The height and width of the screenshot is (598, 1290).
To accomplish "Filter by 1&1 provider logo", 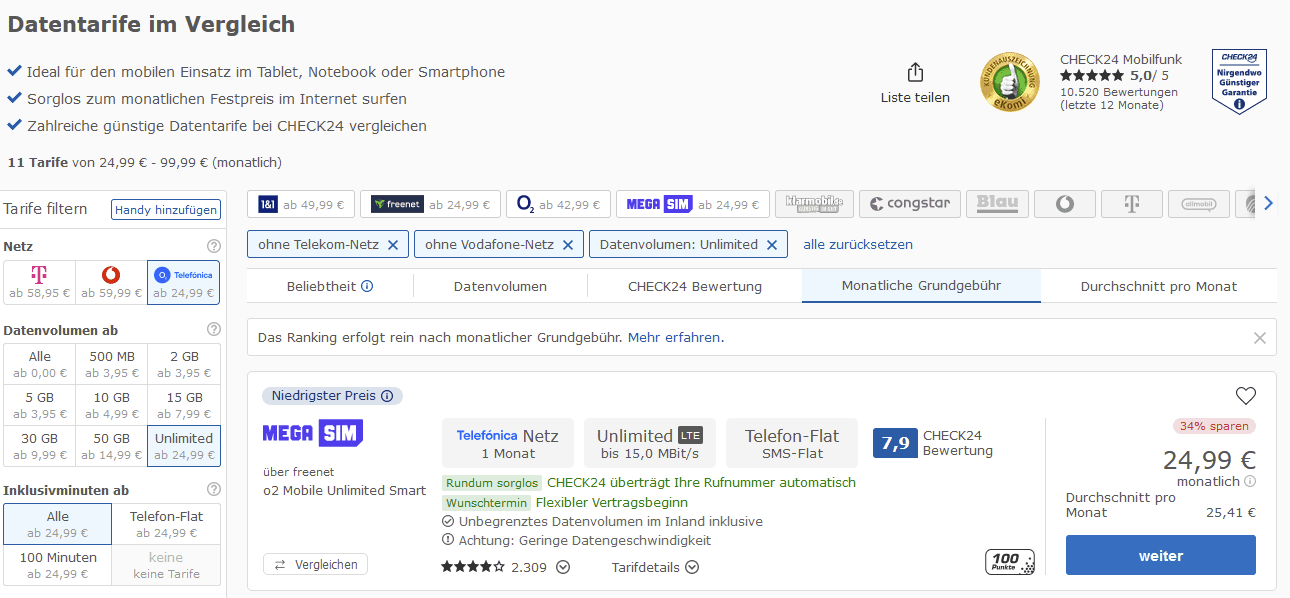I will tap(300, 204).
